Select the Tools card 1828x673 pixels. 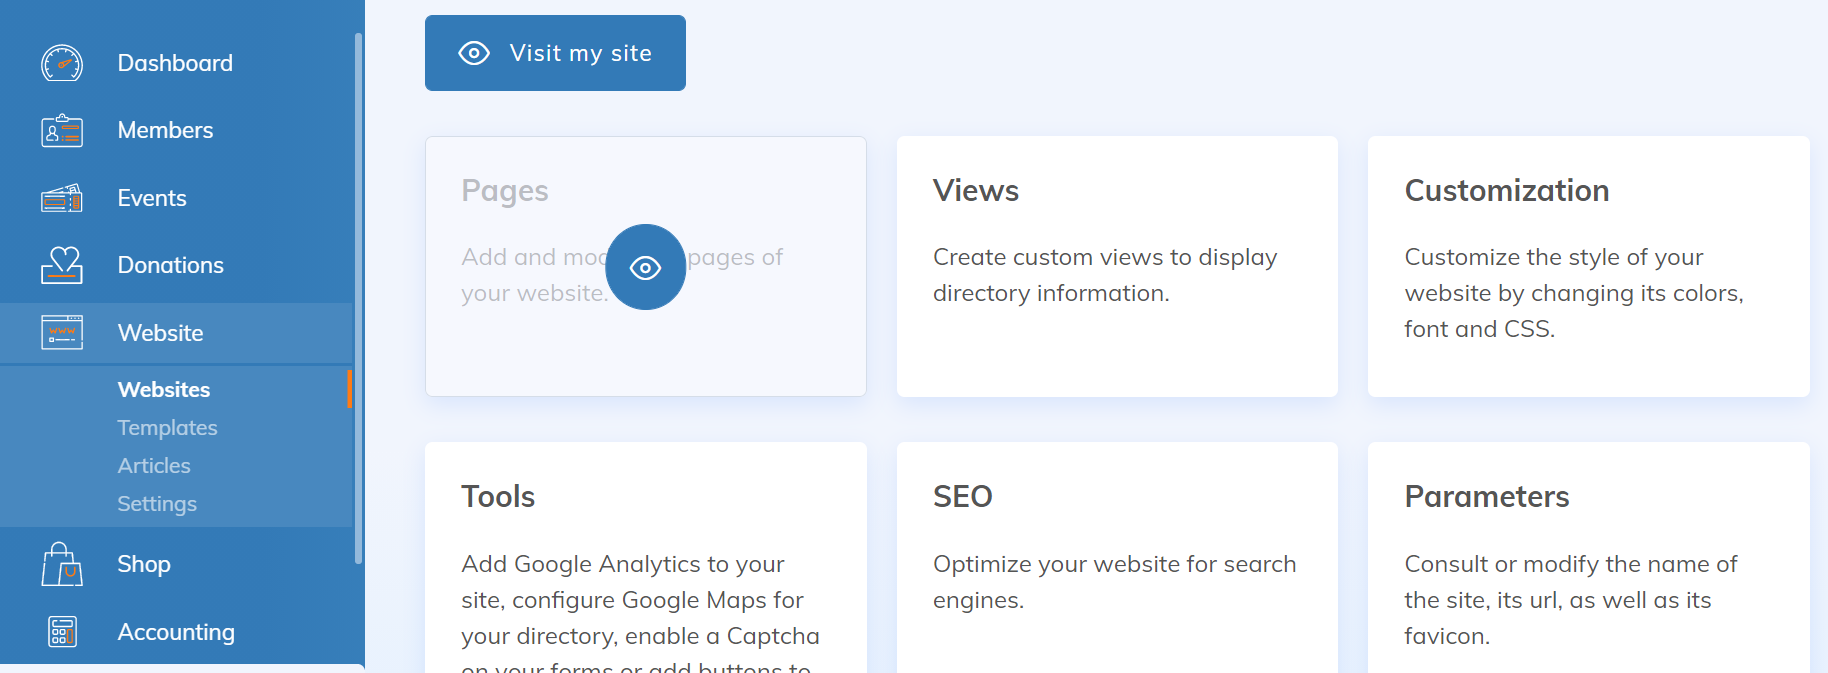tap(645, 556)
